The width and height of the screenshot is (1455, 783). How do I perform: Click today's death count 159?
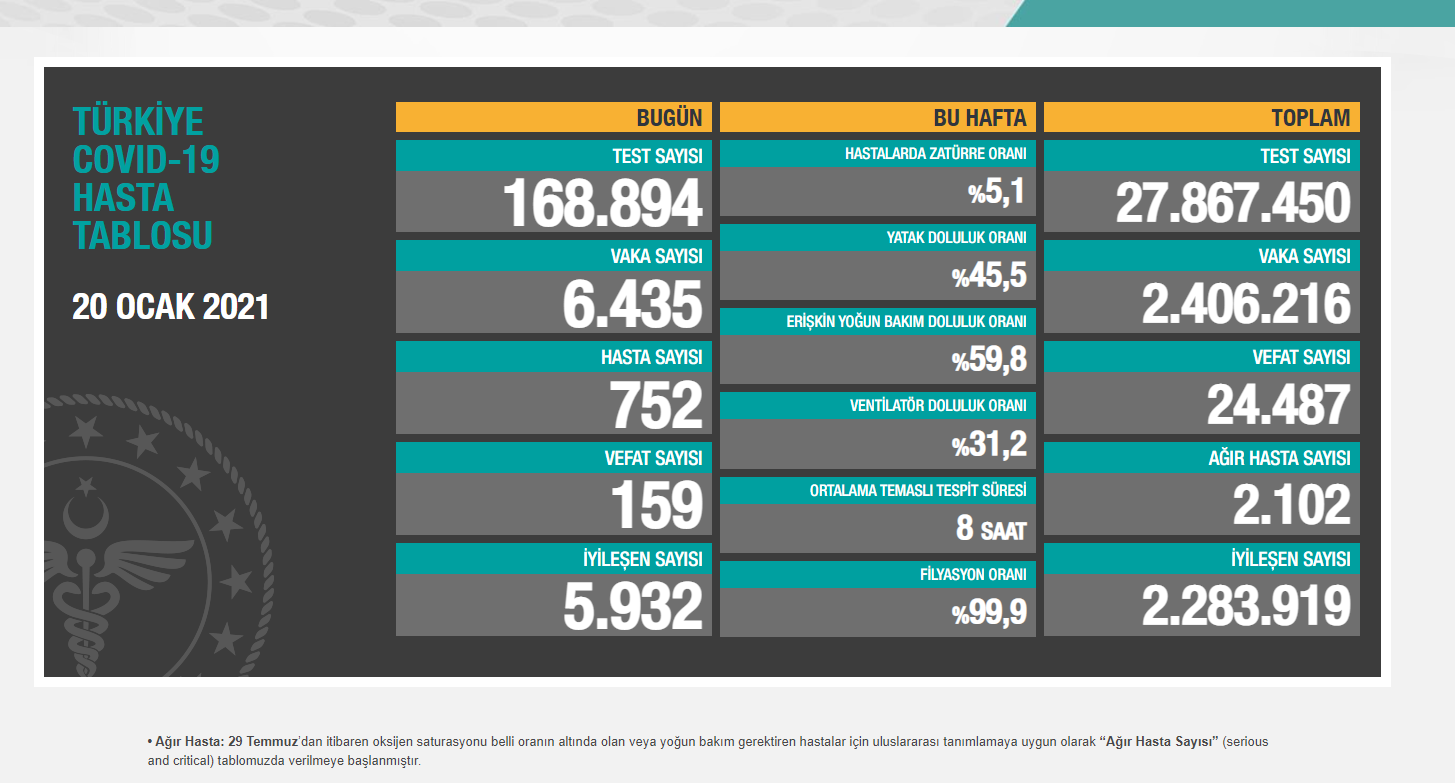(x=658, y=505)
